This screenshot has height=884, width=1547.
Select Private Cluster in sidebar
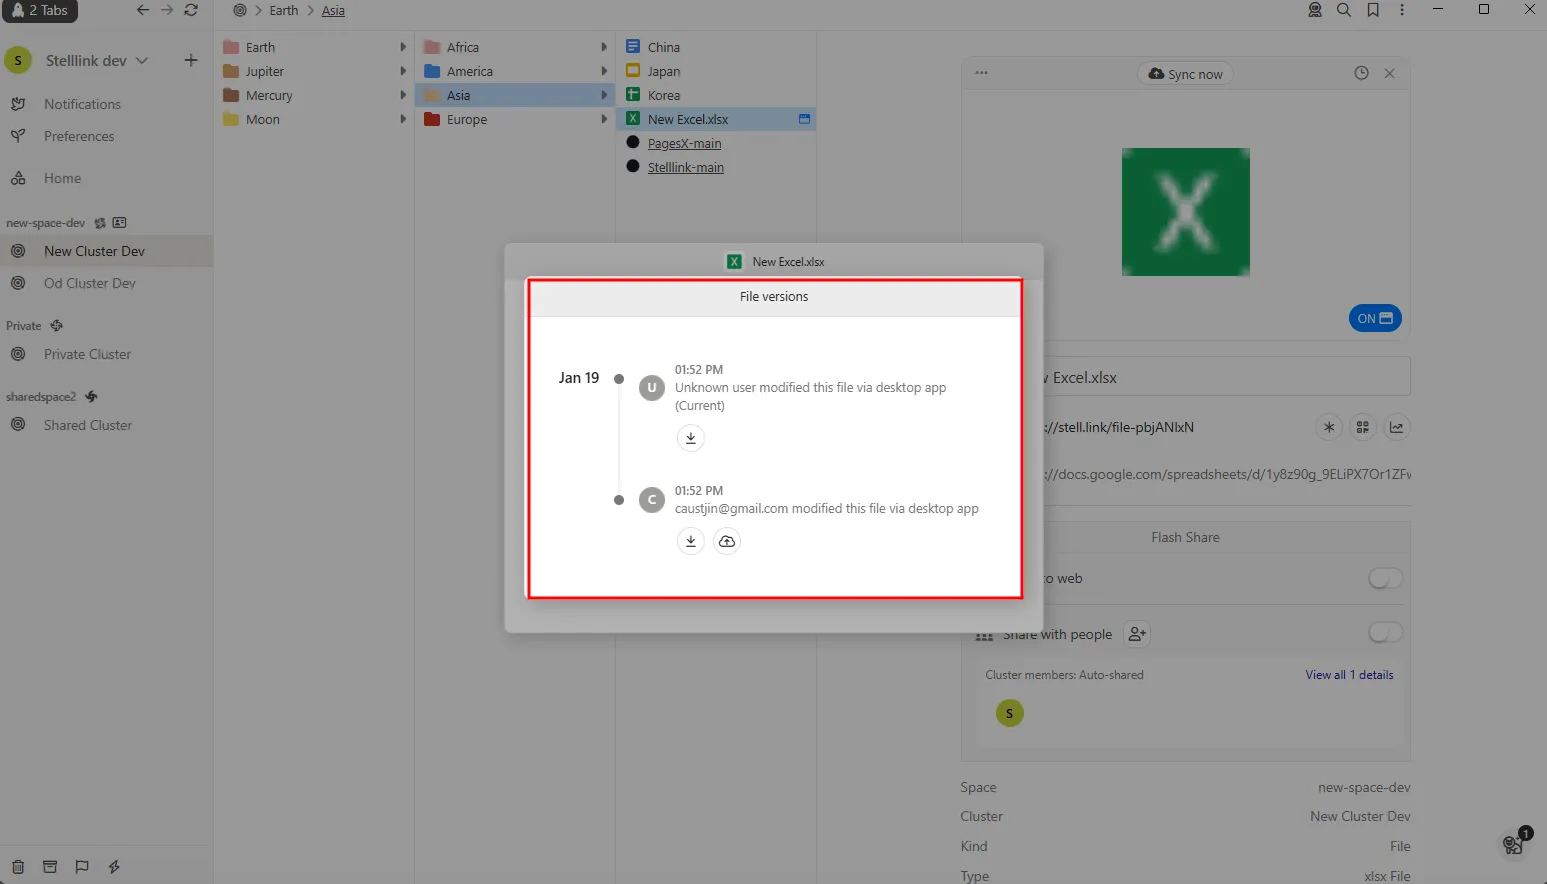(x=87, y=354)
